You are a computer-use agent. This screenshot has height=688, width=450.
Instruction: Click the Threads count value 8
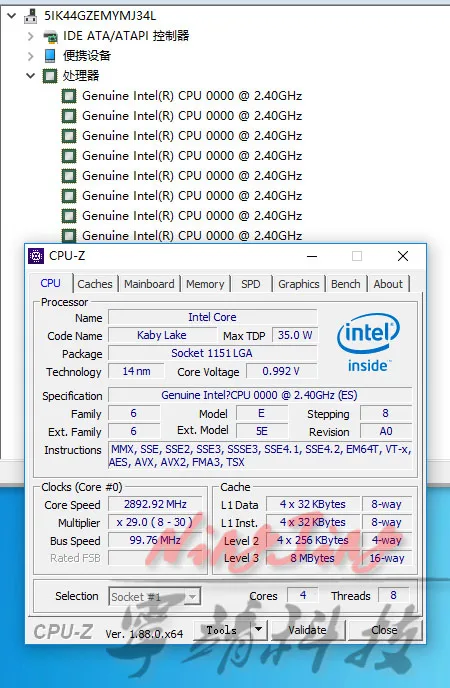(393, 595)
